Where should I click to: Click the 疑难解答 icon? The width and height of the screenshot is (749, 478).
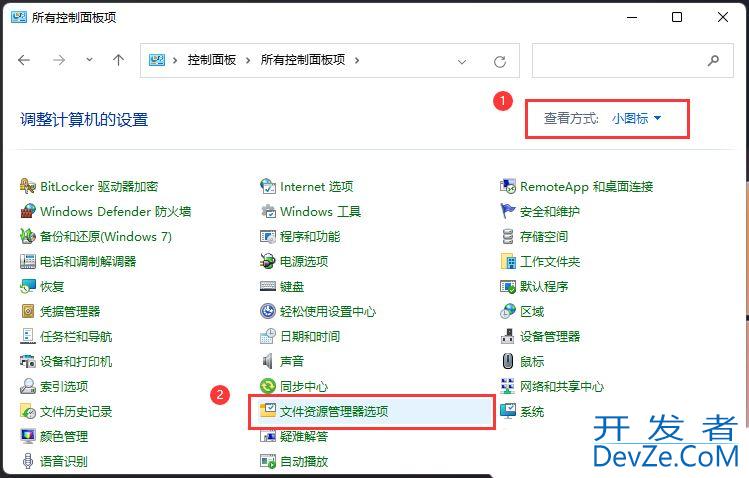(268, 436)
